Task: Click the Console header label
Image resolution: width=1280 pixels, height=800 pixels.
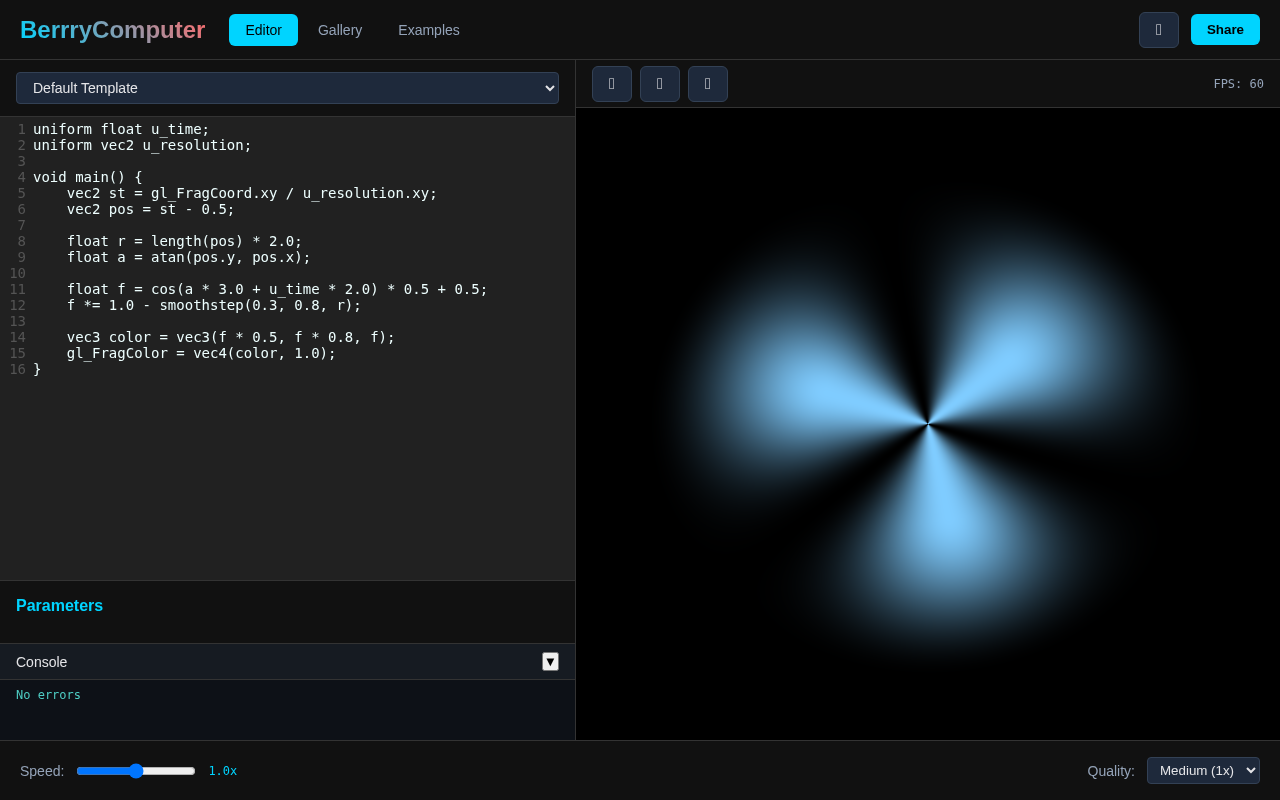Action: click(42, 662)
